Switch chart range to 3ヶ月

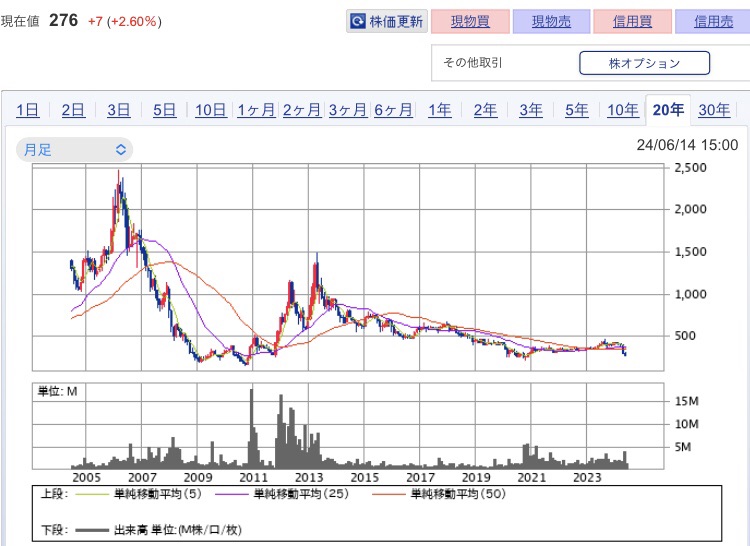click(348, 110)
